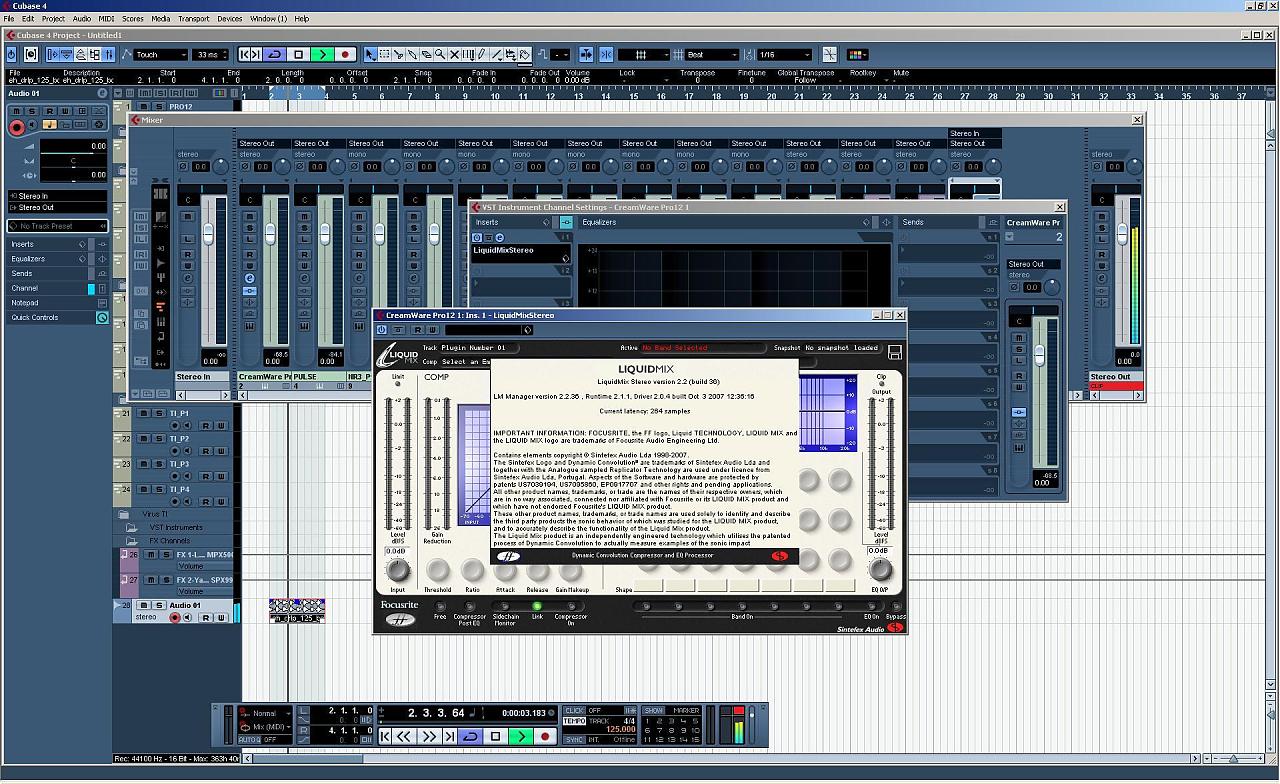
Task: Click Stop on the transport panel
Action: point(495,736)
